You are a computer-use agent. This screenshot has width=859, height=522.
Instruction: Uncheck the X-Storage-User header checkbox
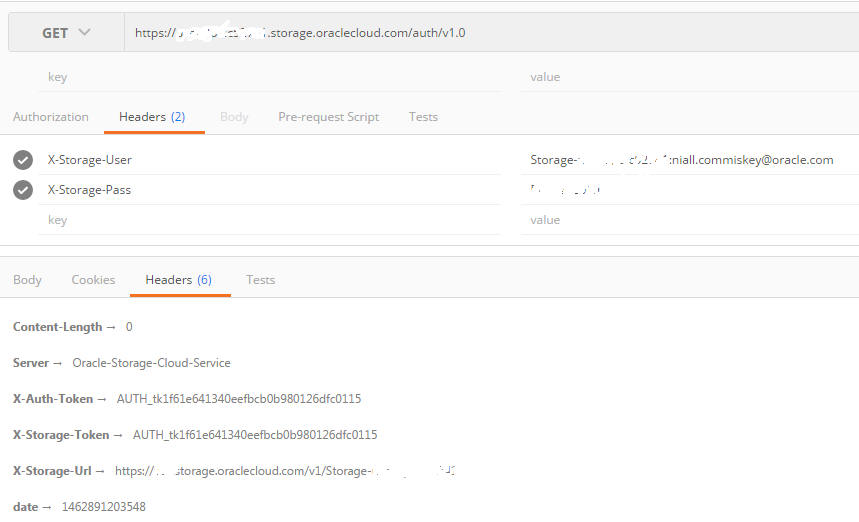(x=23, y=160)
